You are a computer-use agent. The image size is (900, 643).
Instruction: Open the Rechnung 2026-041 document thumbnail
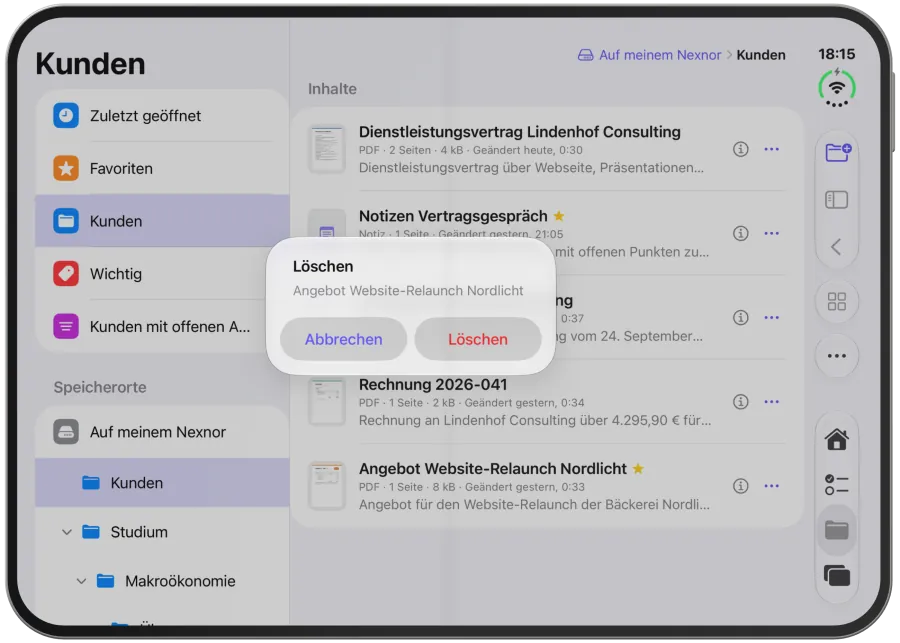(327, 402)
